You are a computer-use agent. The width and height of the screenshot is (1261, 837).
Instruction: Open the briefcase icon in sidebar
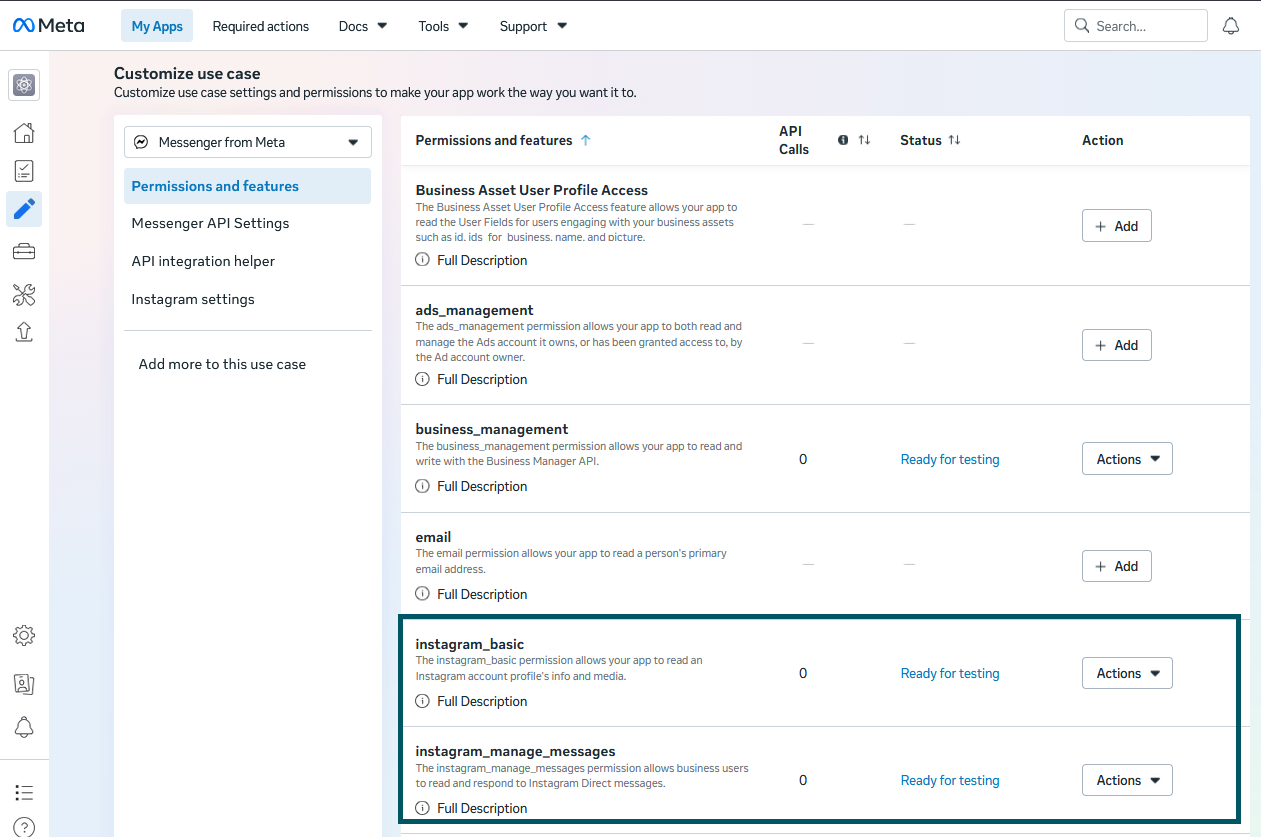25,251
